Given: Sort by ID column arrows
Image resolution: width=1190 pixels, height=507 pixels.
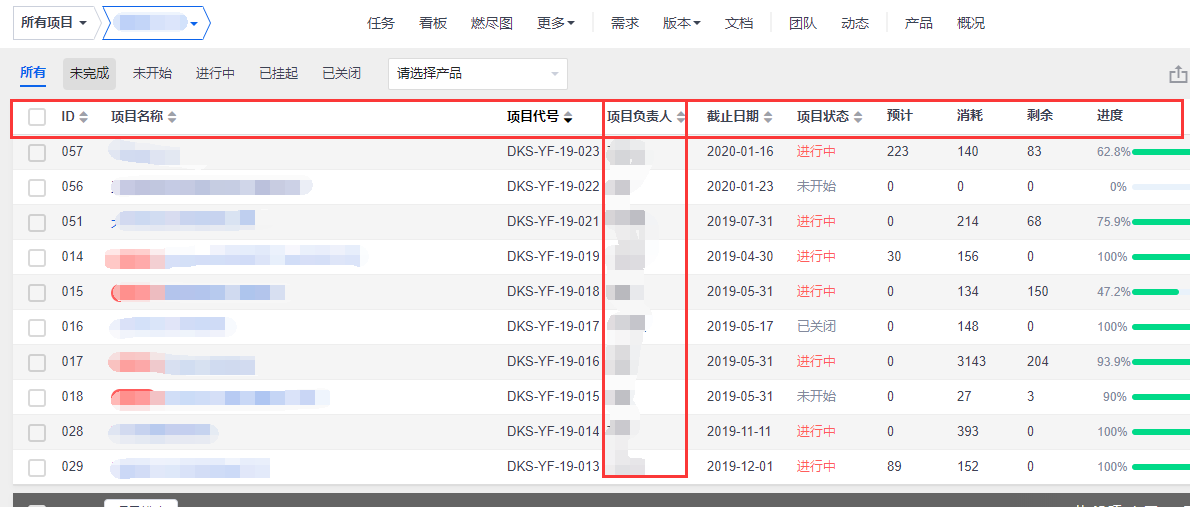Looking at the screenshot, I should (x=83, y=117).
